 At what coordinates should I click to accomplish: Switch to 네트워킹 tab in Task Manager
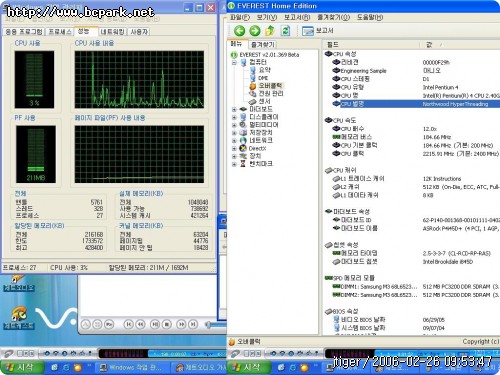112,32
